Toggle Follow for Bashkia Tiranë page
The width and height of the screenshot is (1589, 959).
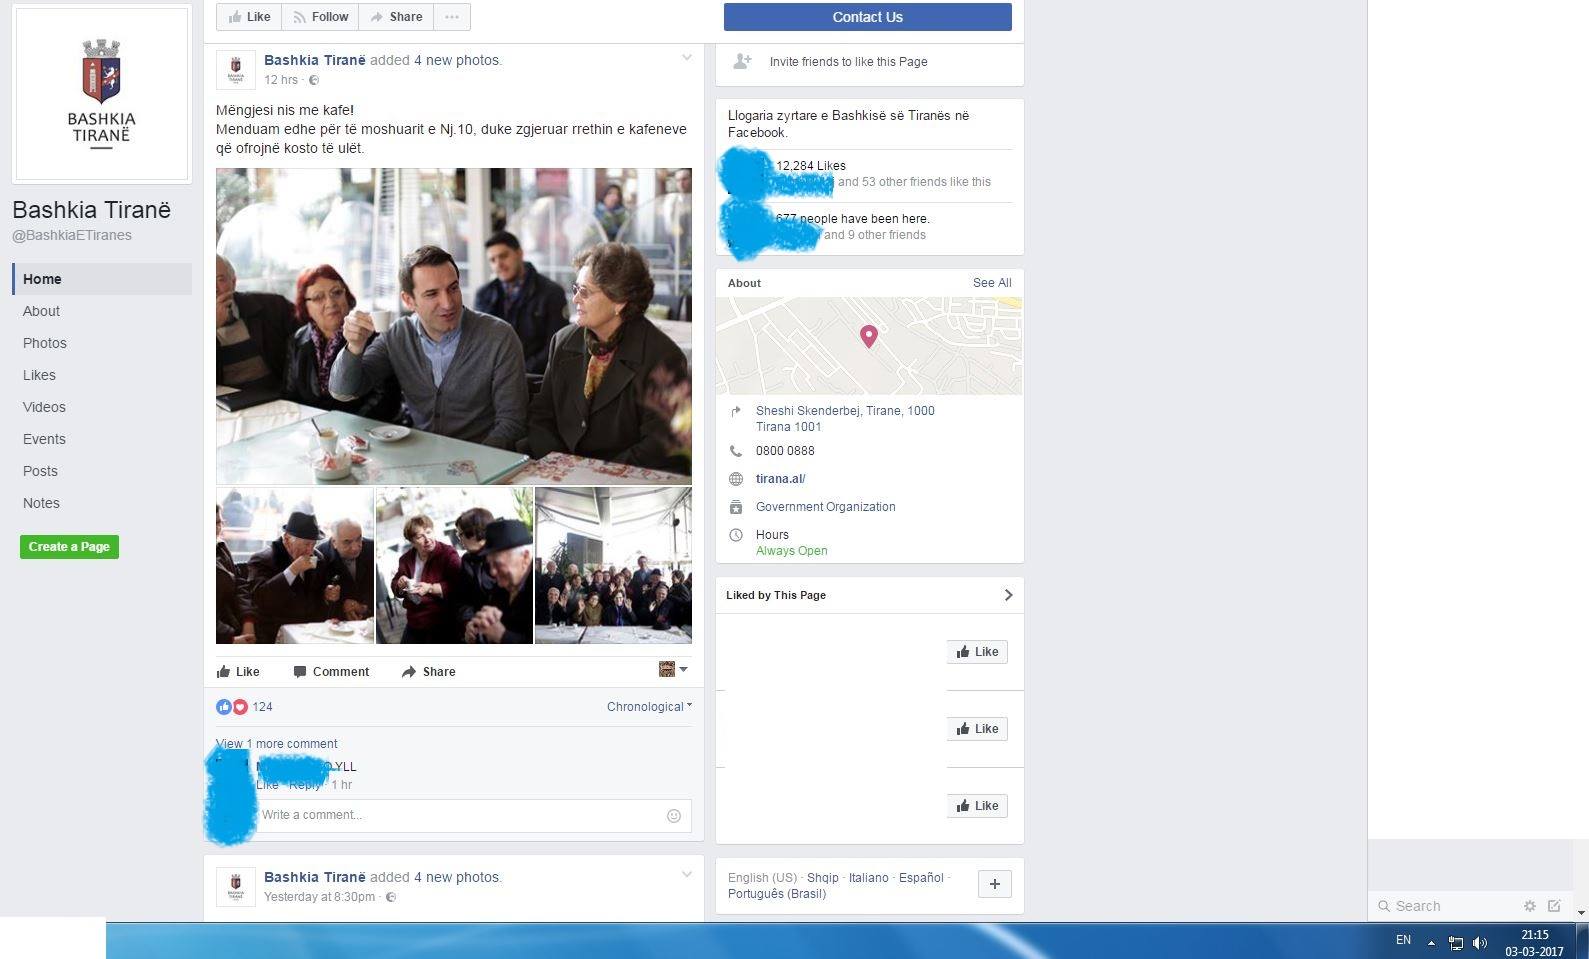tap(320, 17)
